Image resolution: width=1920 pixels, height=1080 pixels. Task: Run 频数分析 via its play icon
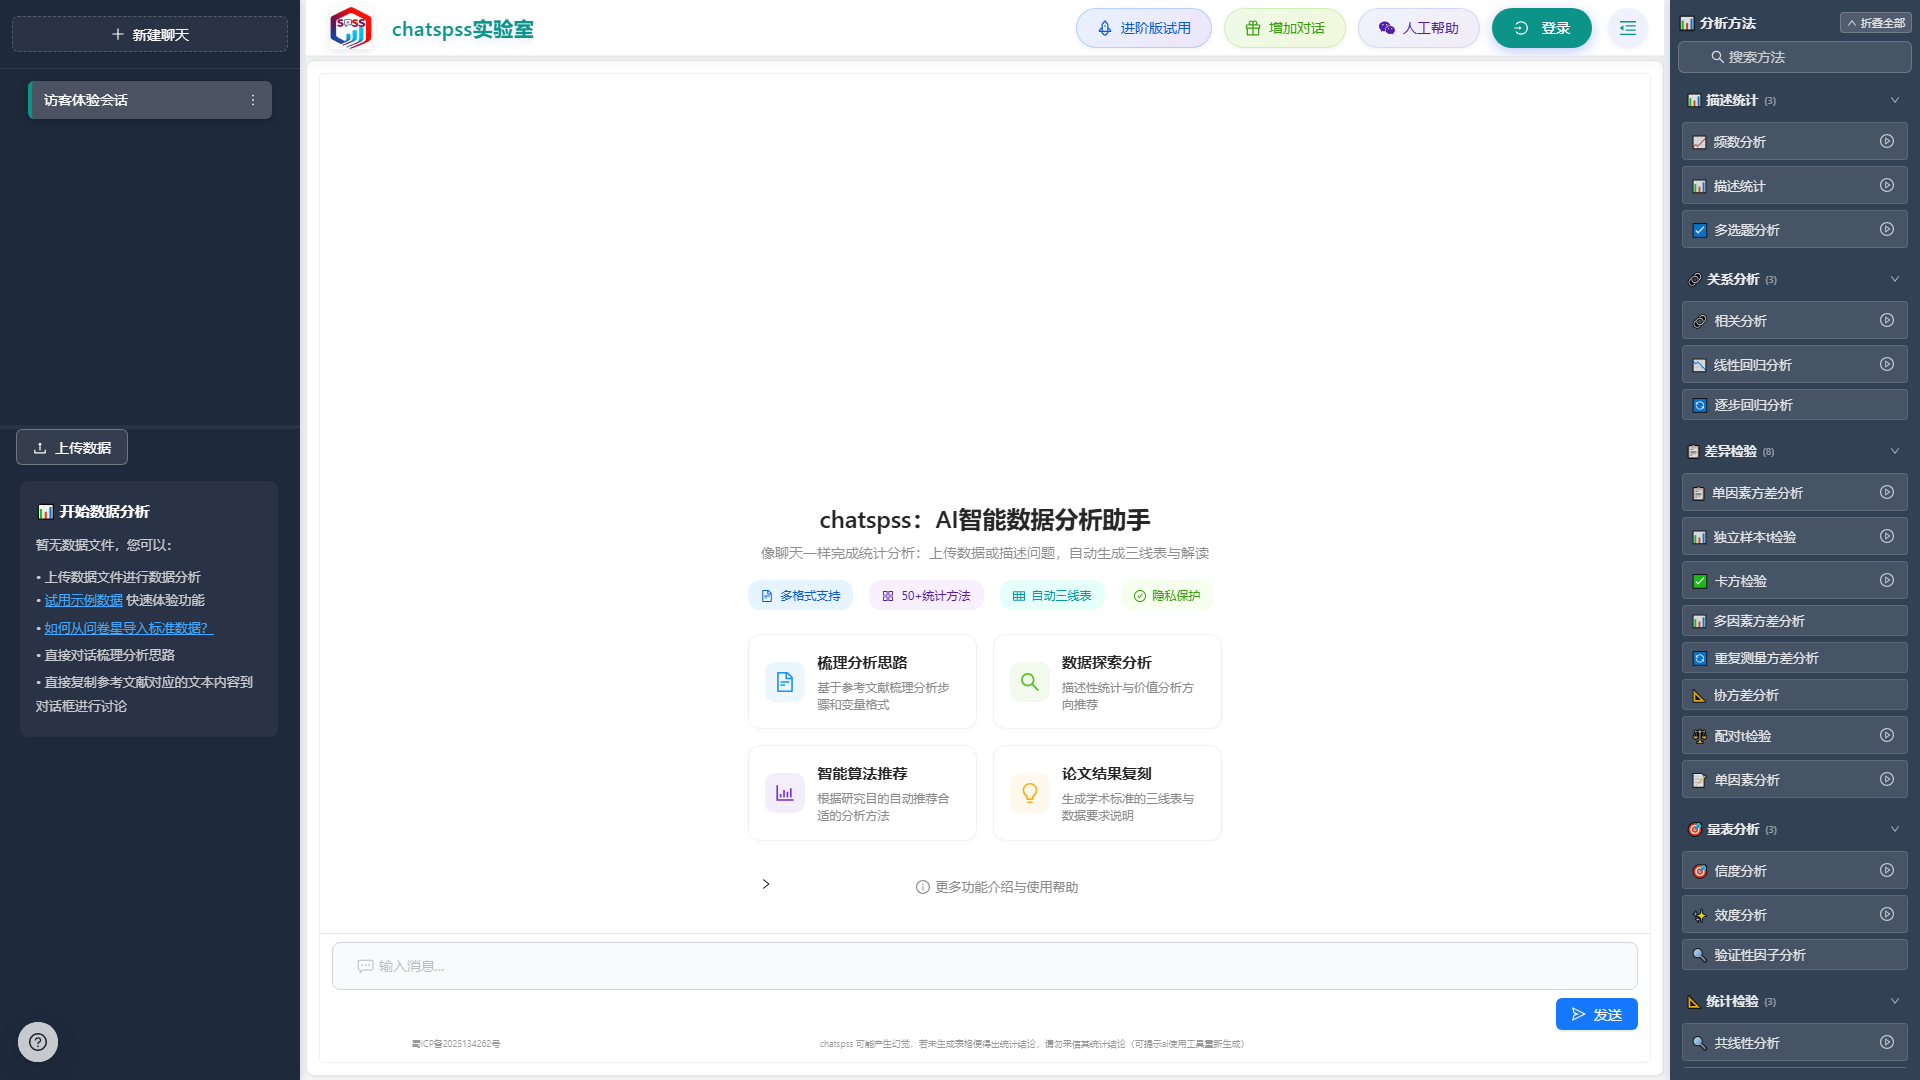tap(1887, 142)
